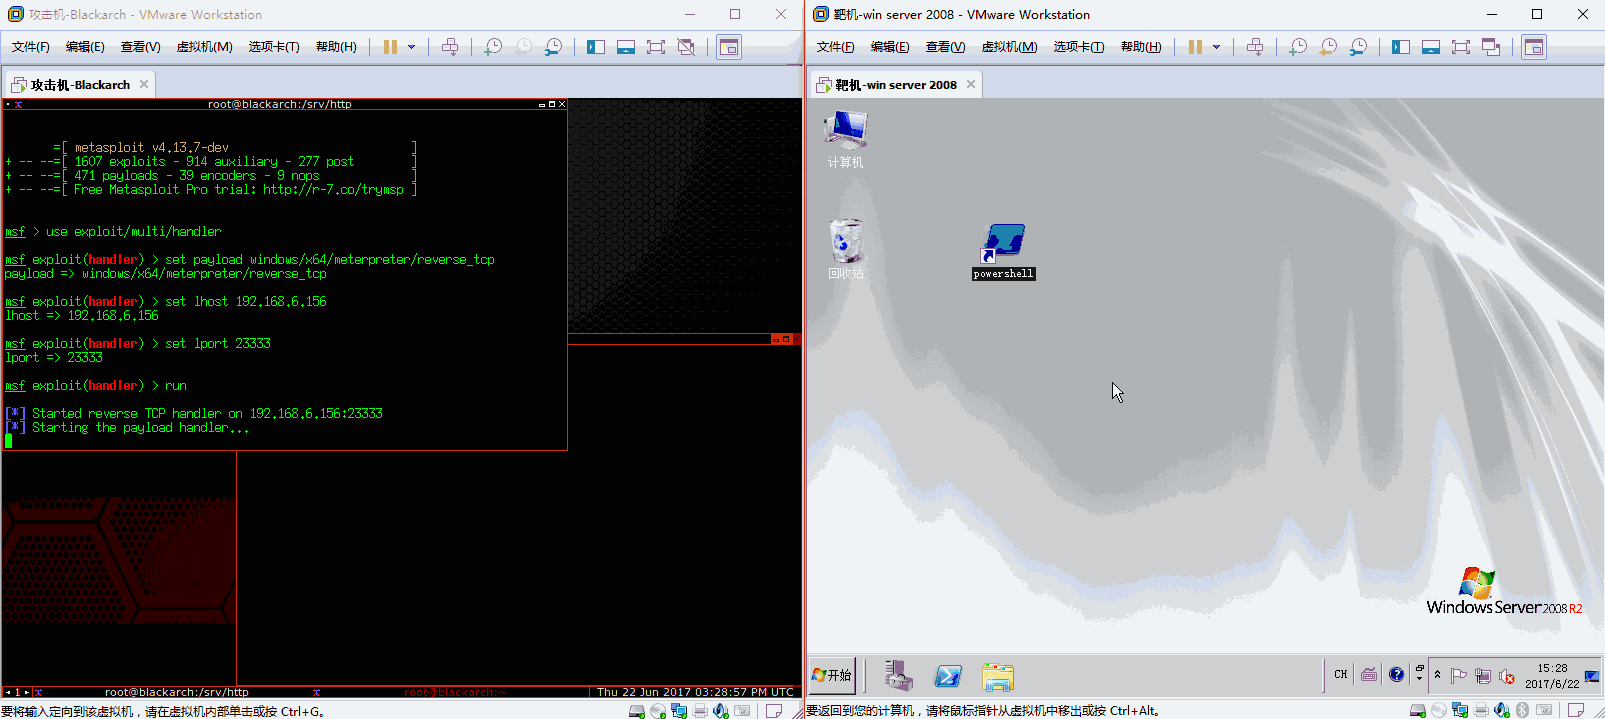Send Ctrl+Alt+Del to win server 2008
The height and width of the screenshot is (719, 1605).
tap(1255, 47)
